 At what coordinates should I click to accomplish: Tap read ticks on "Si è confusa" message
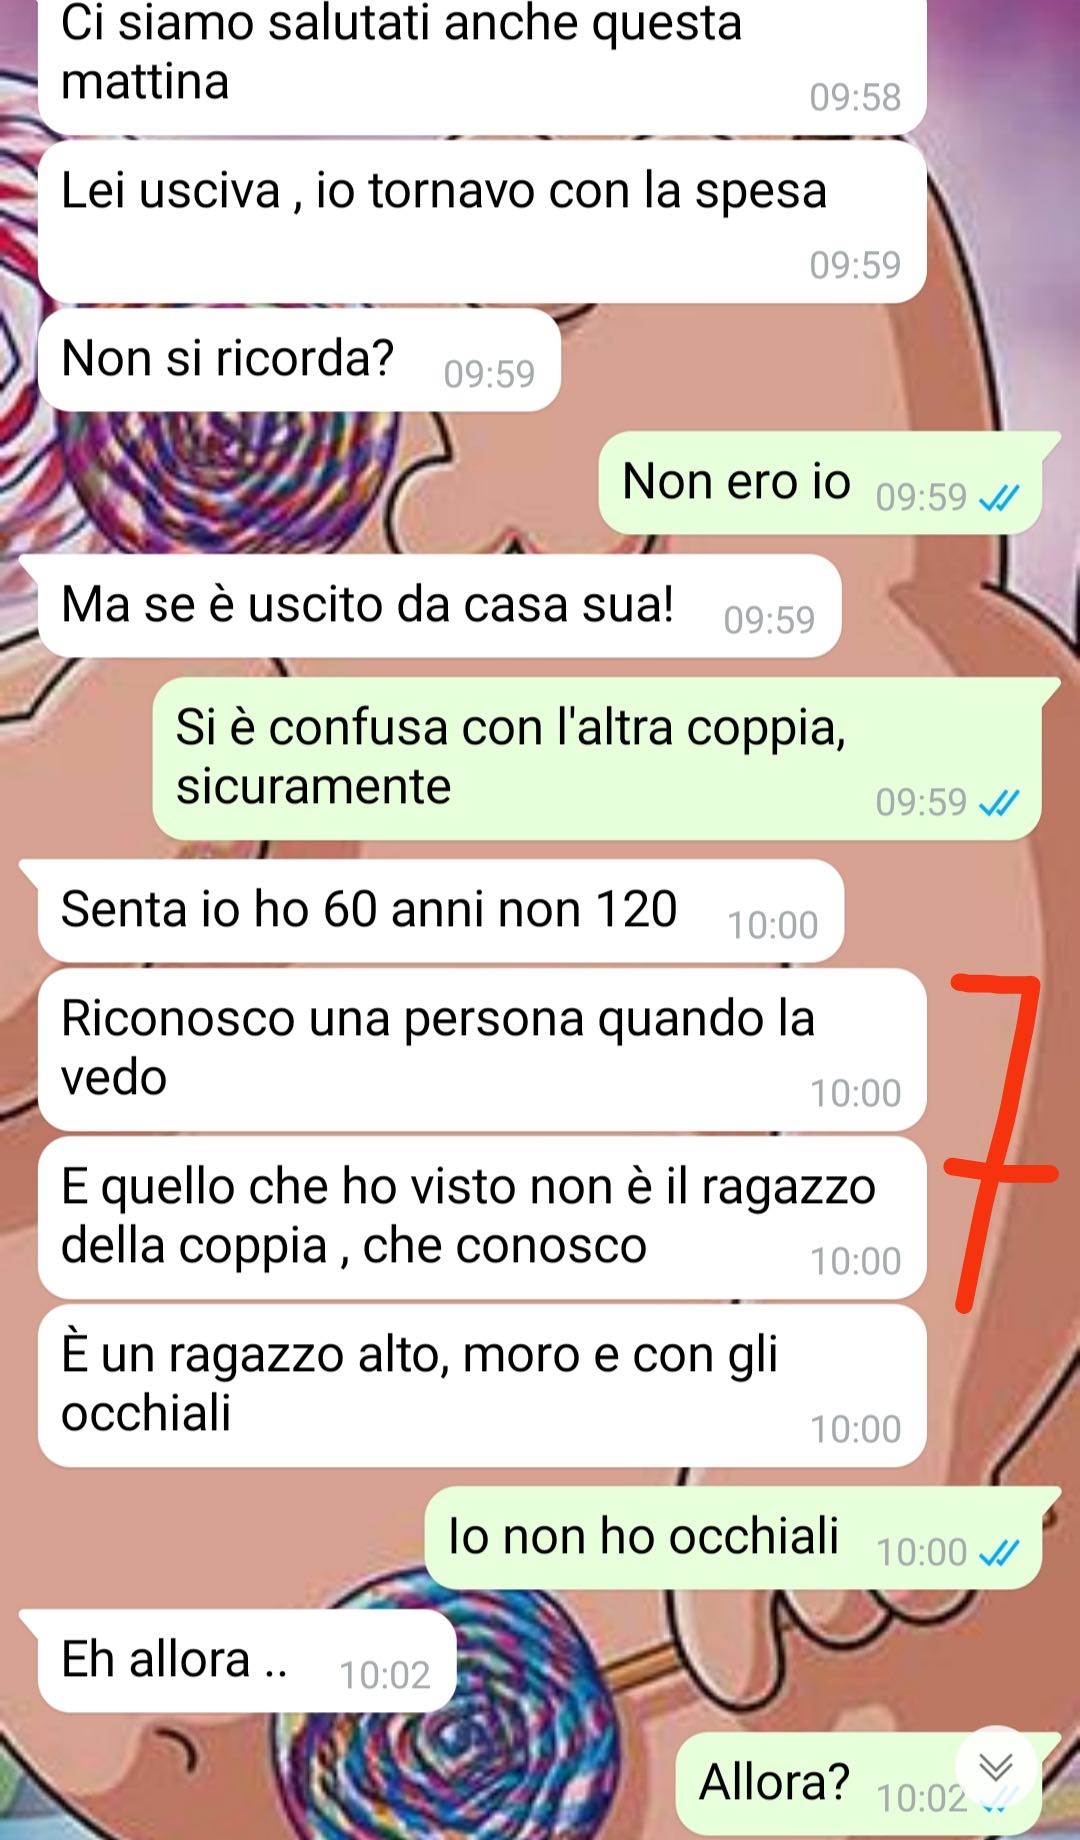pyautogui.click(x=998, y=803)
